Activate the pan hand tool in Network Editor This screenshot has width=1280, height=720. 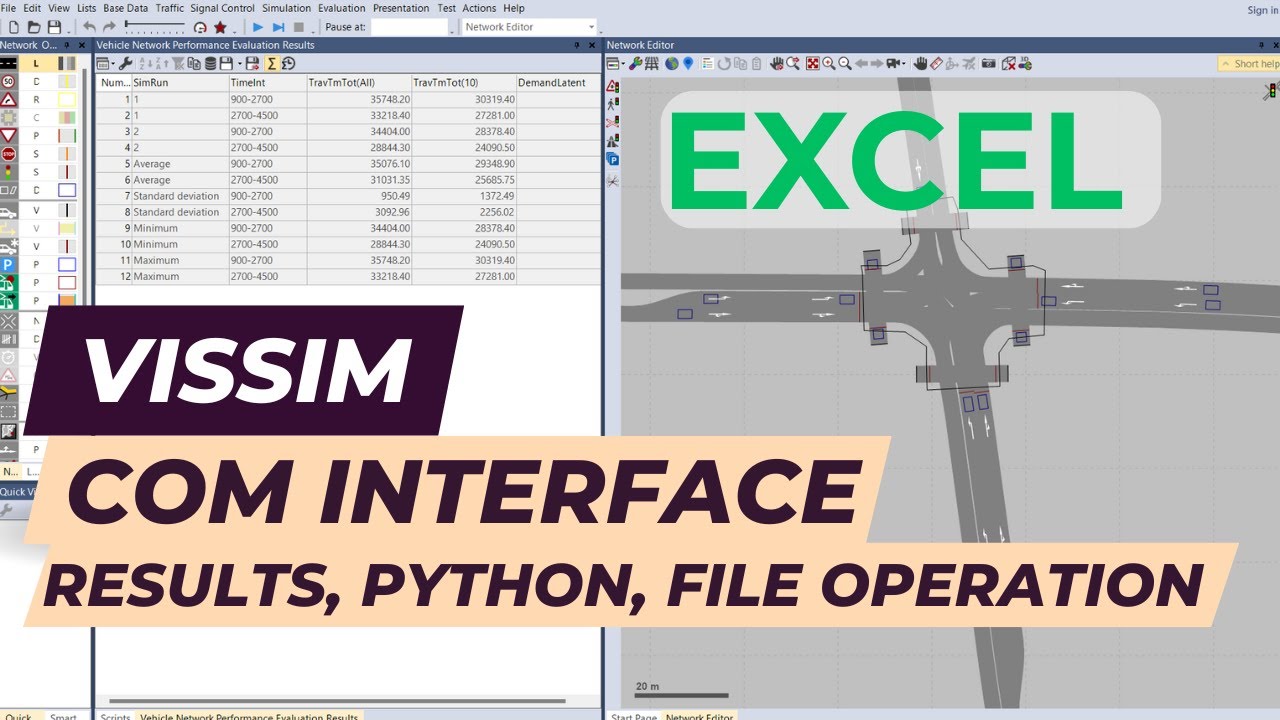point(919,64)
